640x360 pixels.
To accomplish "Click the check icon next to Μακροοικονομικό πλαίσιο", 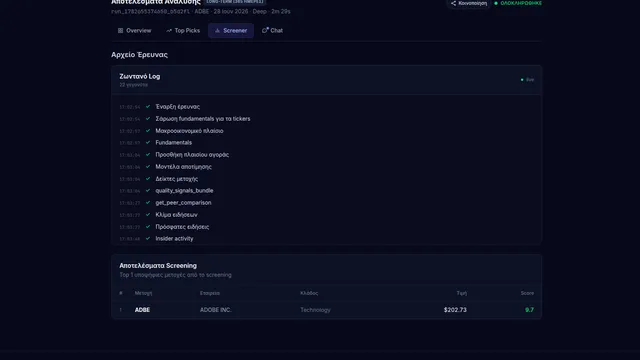I will pos(148,131).
